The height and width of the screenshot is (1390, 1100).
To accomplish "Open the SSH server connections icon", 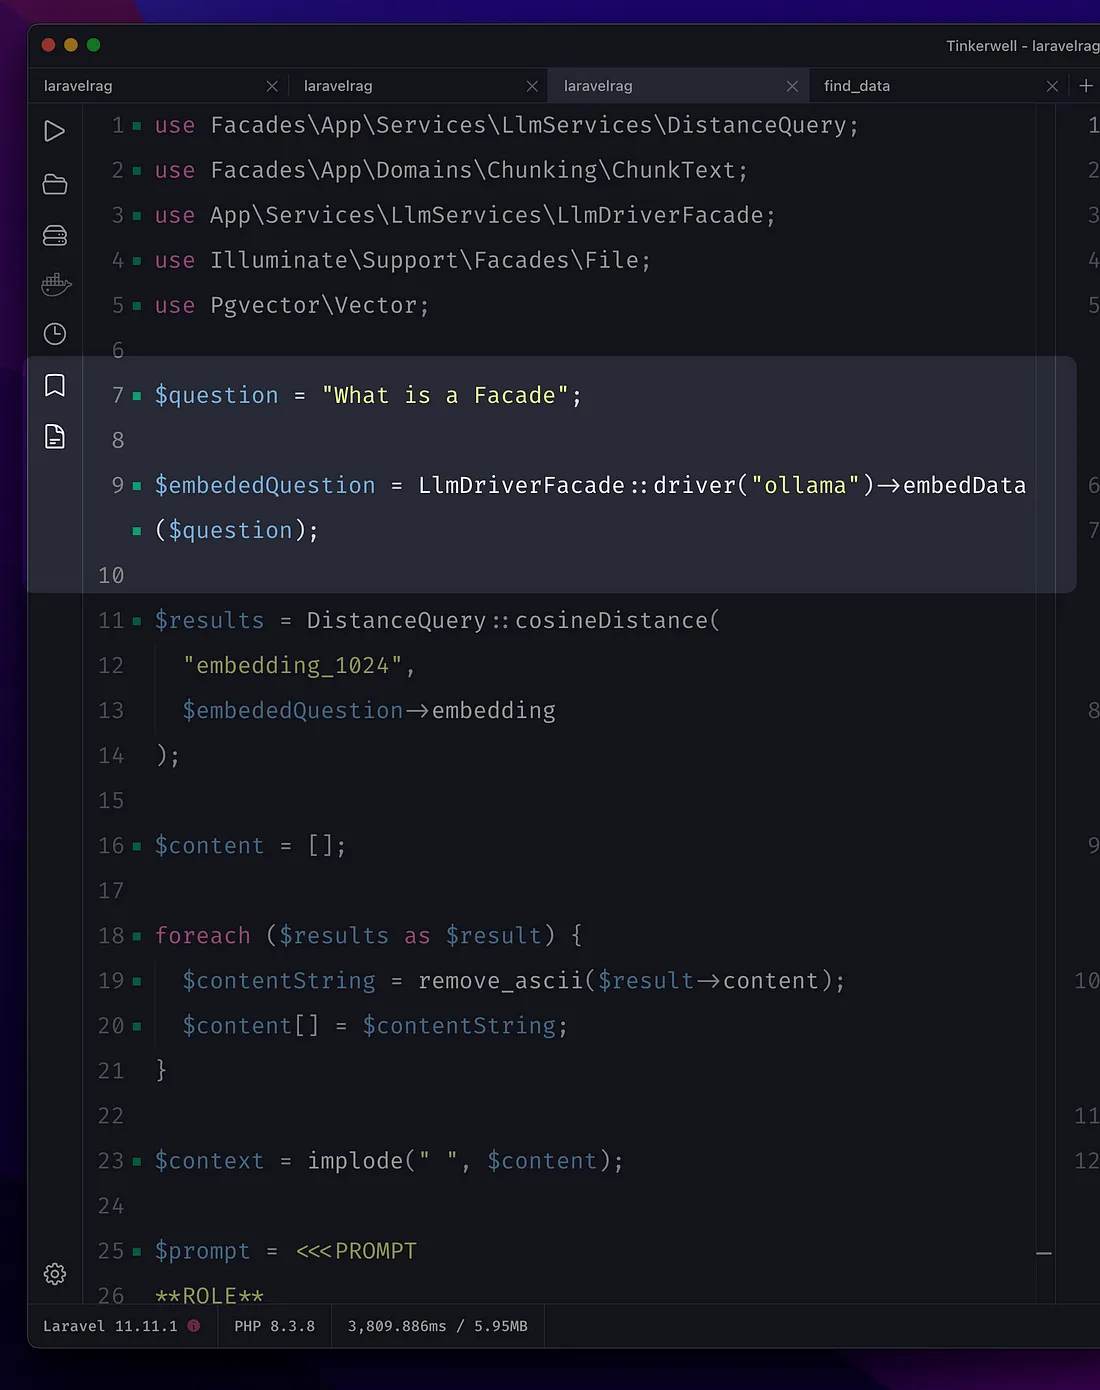I will pos(55,235).
